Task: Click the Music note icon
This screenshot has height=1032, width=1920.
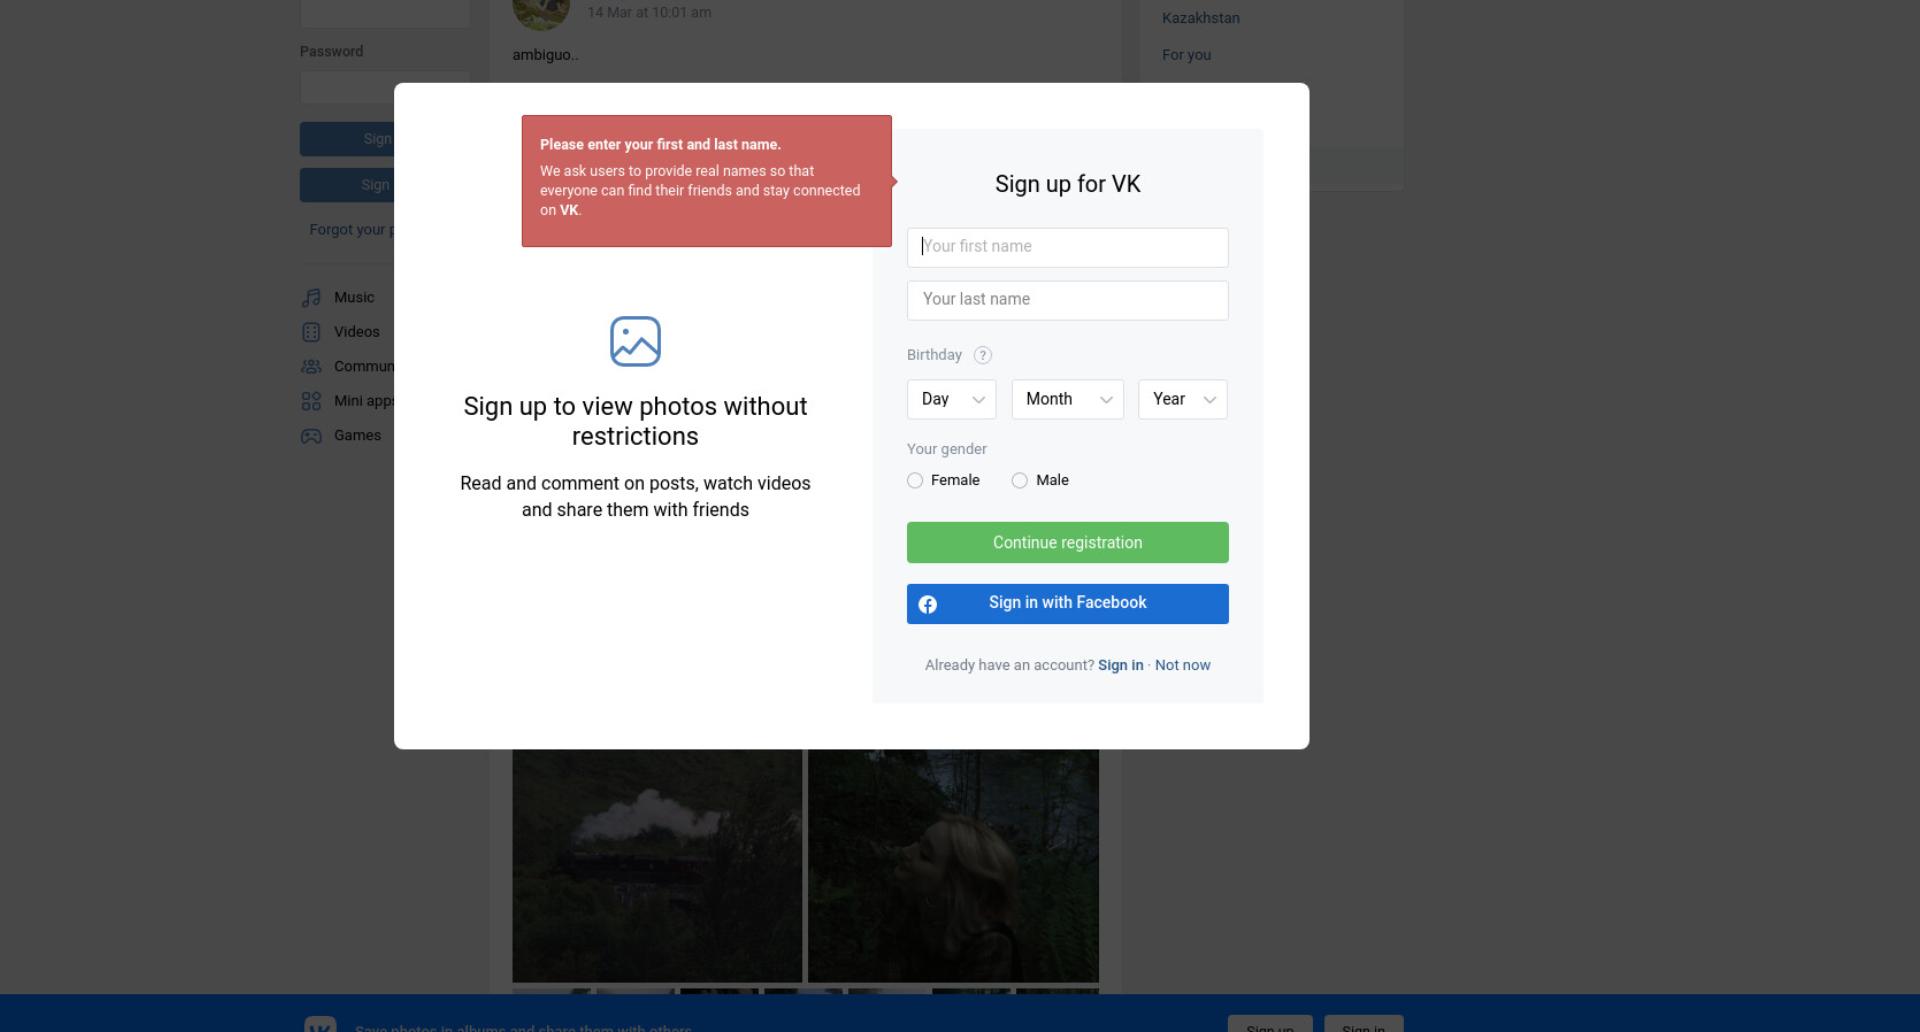Action: (x=311, y=297)
